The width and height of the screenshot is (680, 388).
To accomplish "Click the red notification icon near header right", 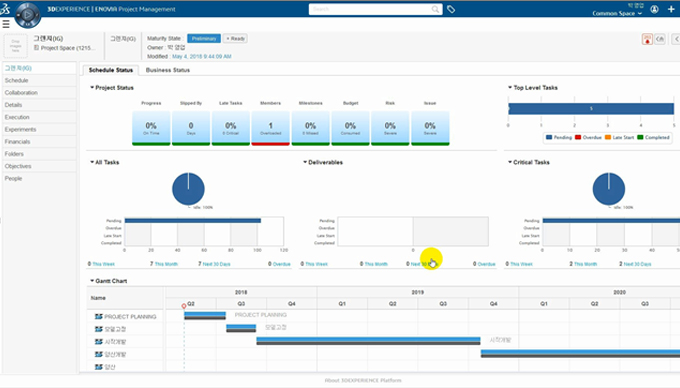I will tap(647, 39).
